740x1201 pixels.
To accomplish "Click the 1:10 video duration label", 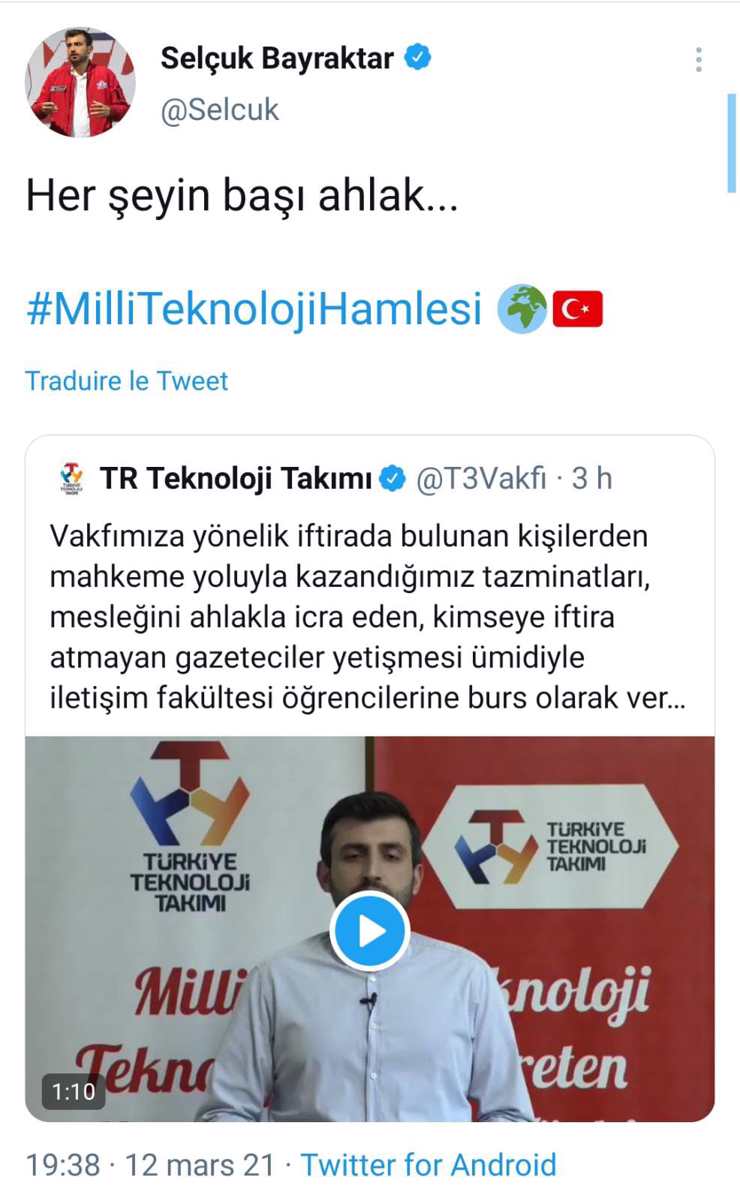I will [73, 1091].
